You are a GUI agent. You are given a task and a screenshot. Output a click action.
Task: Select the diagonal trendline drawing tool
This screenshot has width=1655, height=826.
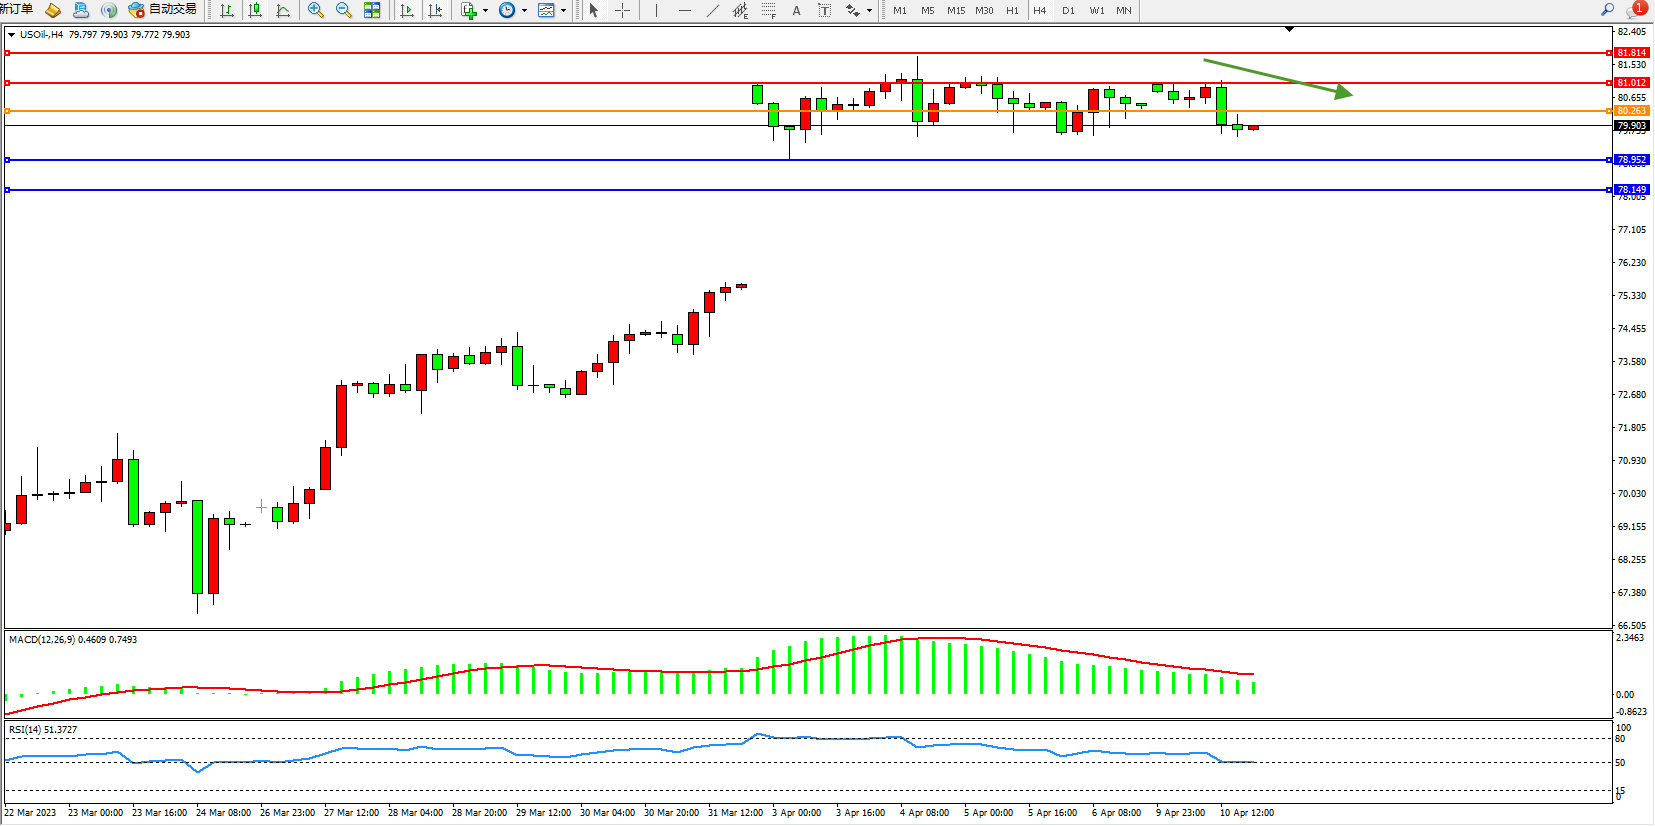(712, 10)
